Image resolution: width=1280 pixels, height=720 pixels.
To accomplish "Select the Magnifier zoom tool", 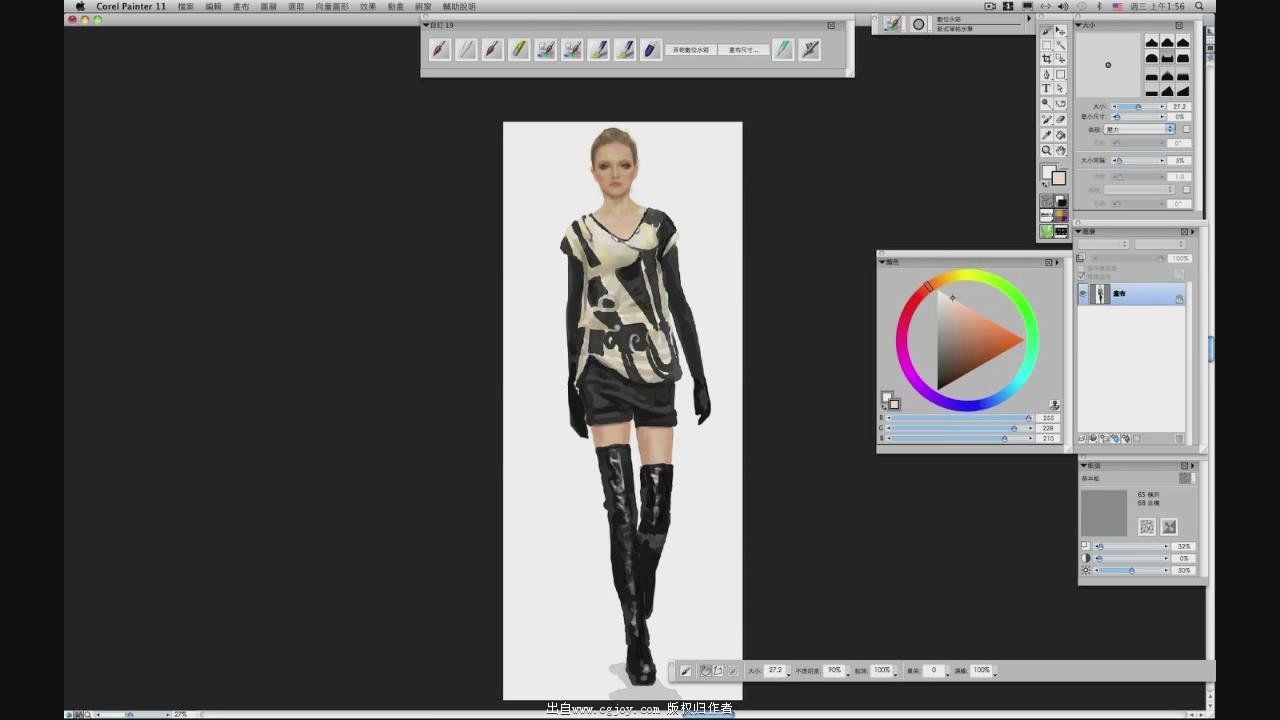I will (1047, 150).
